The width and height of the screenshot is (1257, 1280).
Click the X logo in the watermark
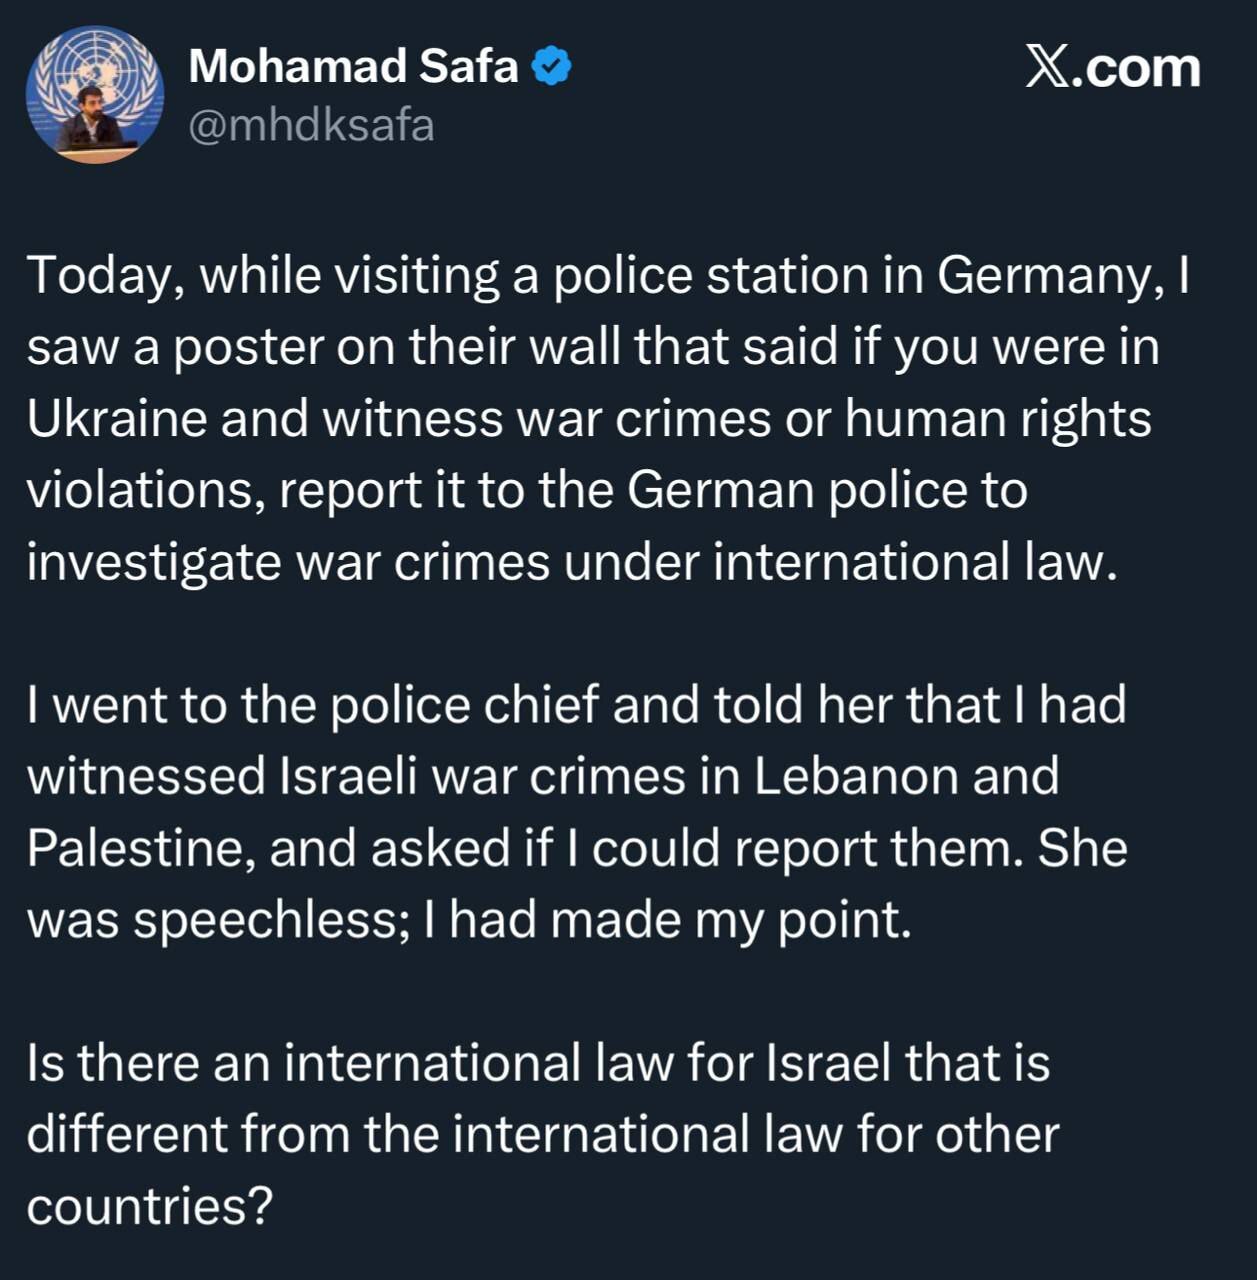pyautogui.click(x=1047, y=68)
